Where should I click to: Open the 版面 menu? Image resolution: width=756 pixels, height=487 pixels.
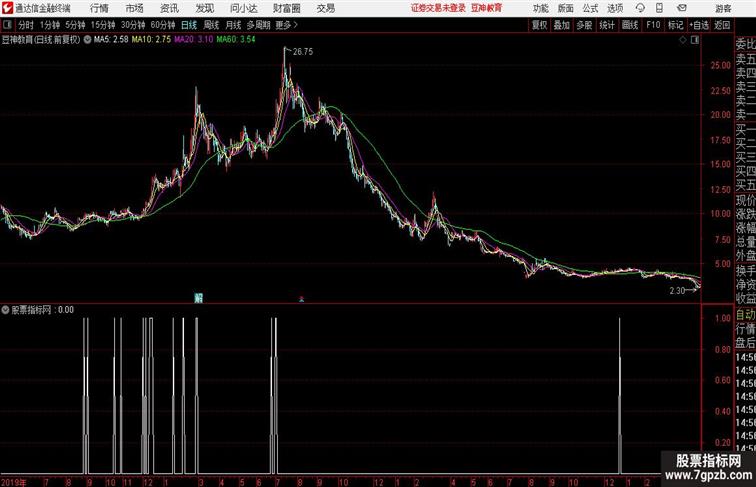click(x=566, y=8)
